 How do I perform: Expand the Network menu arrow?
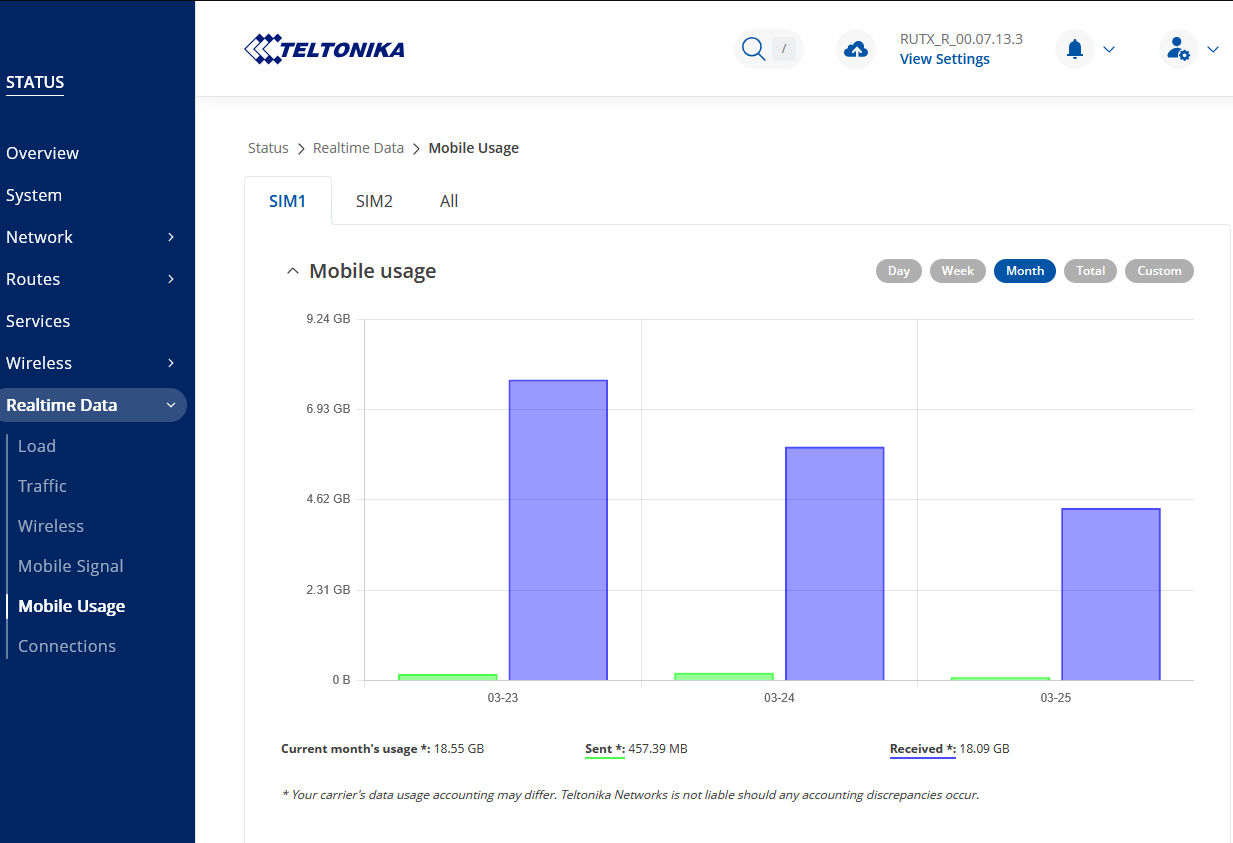[x=171, y=237]
